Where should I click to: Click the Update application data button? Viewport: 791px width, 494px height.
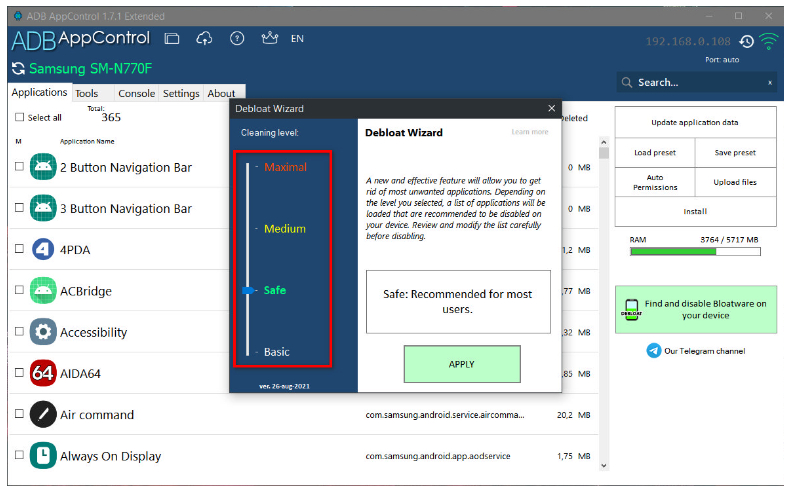[x=695, y=122]
